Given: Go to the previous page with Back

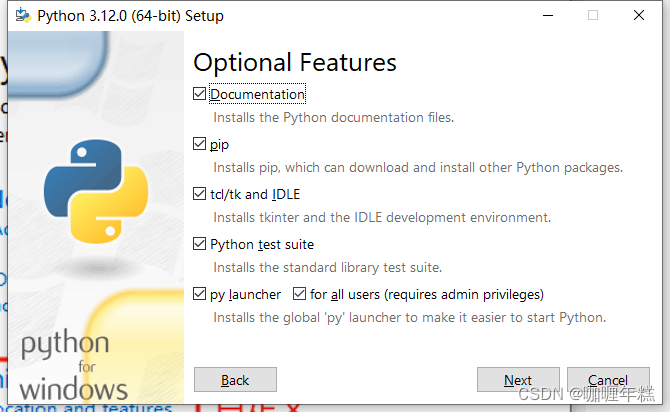Looking at the screenshot, I should (235, 380).
